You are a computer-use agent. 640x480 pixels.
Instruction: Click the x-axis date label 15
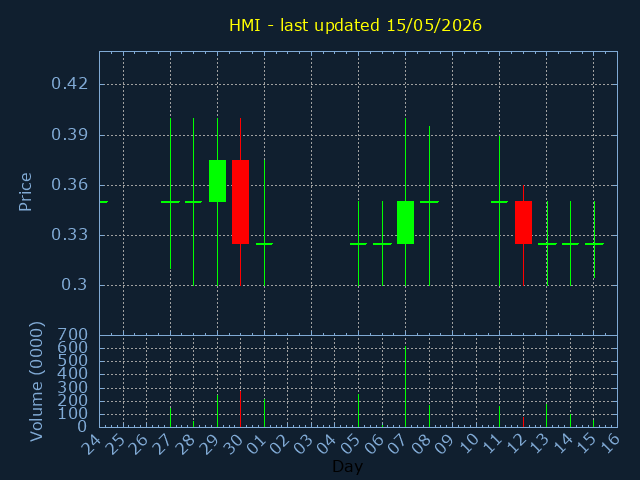pos(585,444)
